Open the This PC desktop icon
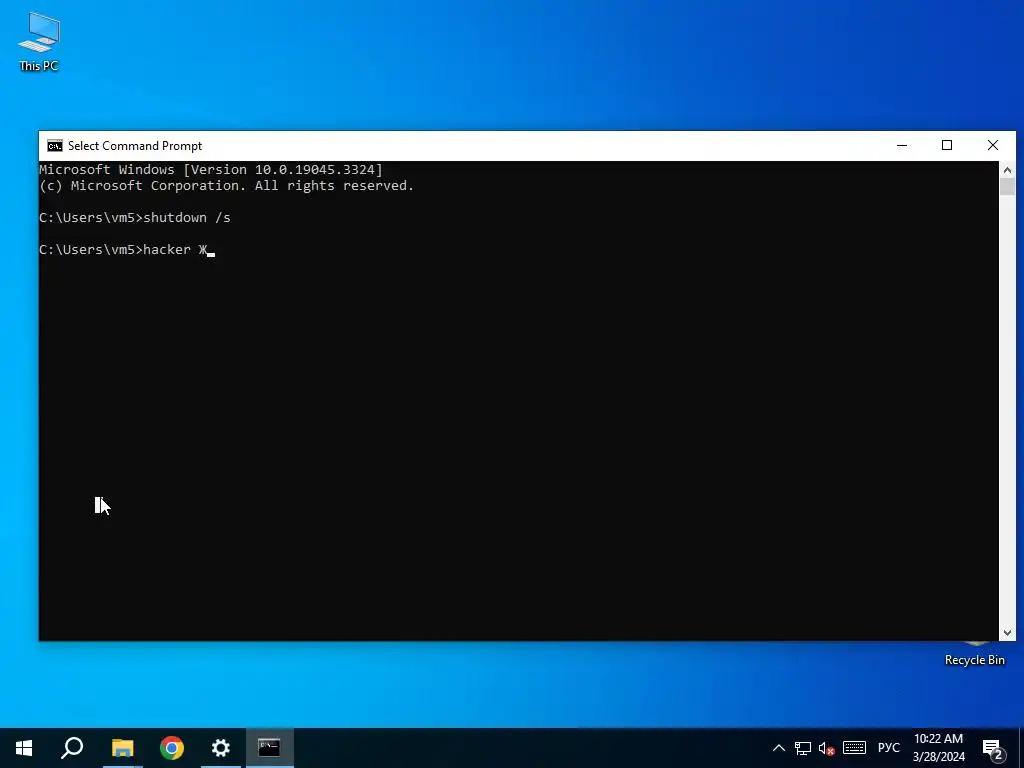The width and height of the screenshot is (1024, 768). 39,42
